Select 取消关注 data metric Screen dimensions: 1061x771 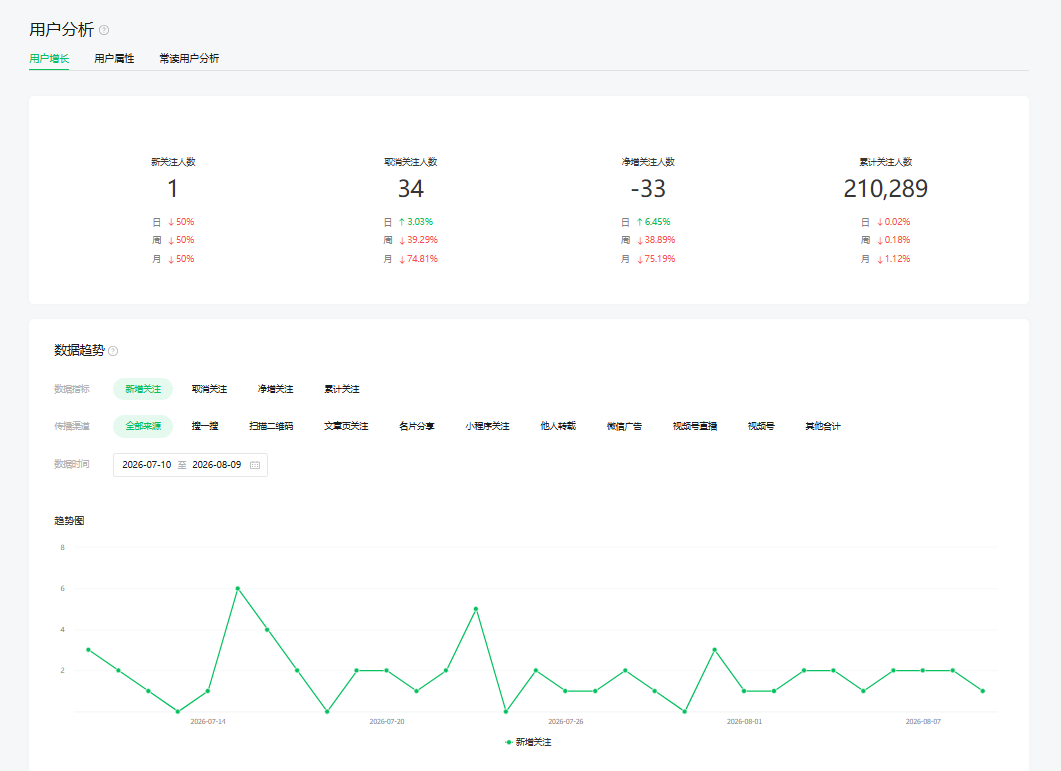click(209, 389)
